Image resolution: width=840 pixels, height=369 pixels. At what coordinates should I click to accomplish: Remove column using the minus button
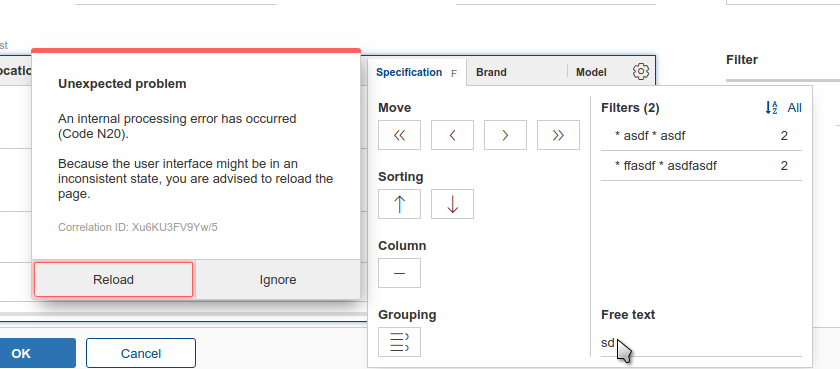tap(399, 273)
